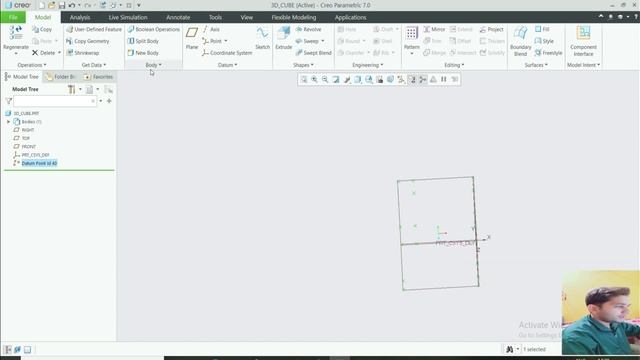The image size is (640, 360).
Task: Select the Extrude tool
Action: [283, 38]
